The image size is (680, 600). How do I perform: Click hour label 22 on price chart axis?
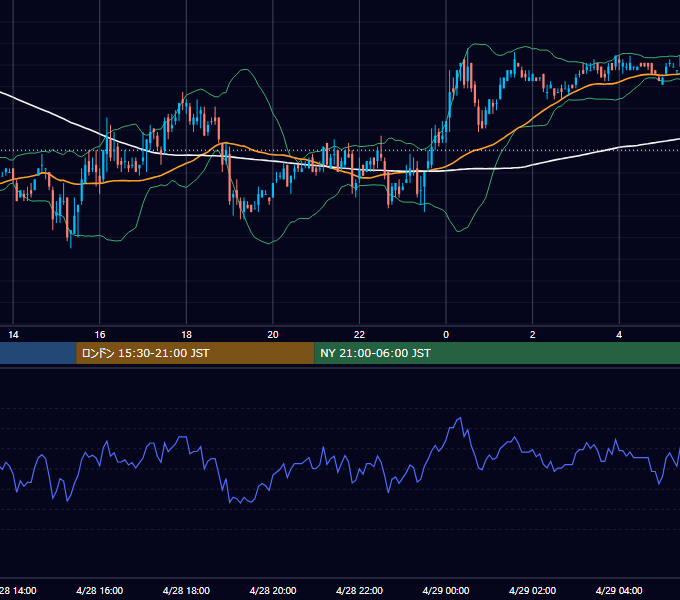360,335
